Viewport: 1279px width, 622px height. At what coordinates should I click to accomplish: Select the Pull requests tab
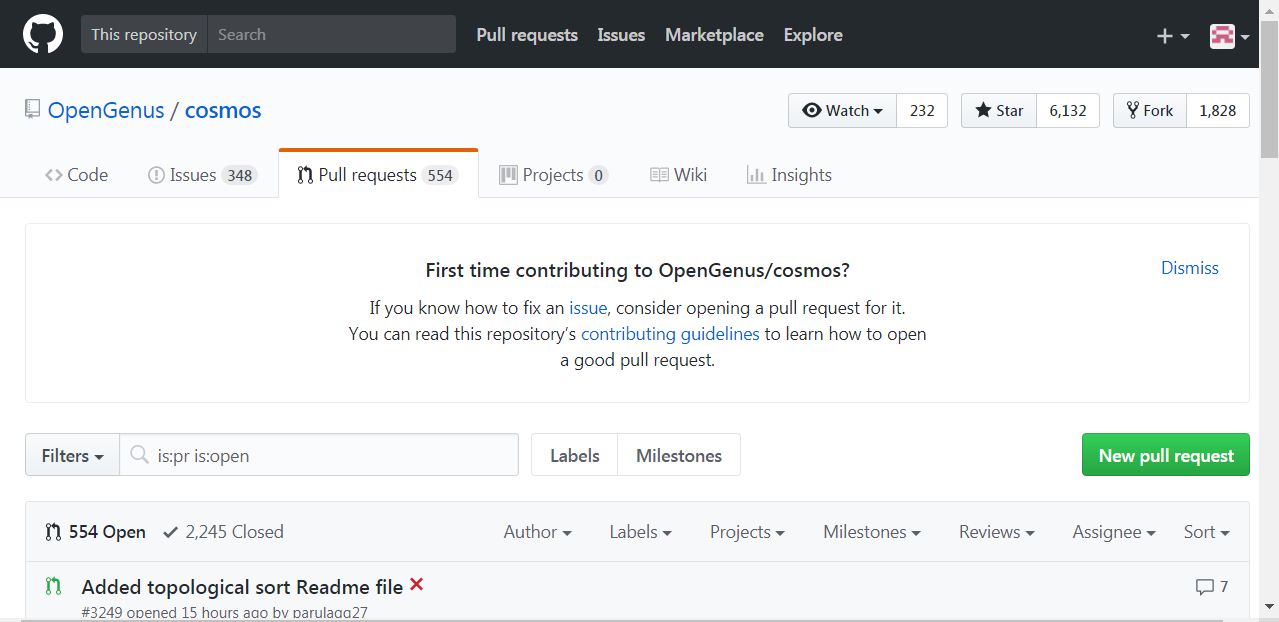pyautogui.click(x=378, y=174)
